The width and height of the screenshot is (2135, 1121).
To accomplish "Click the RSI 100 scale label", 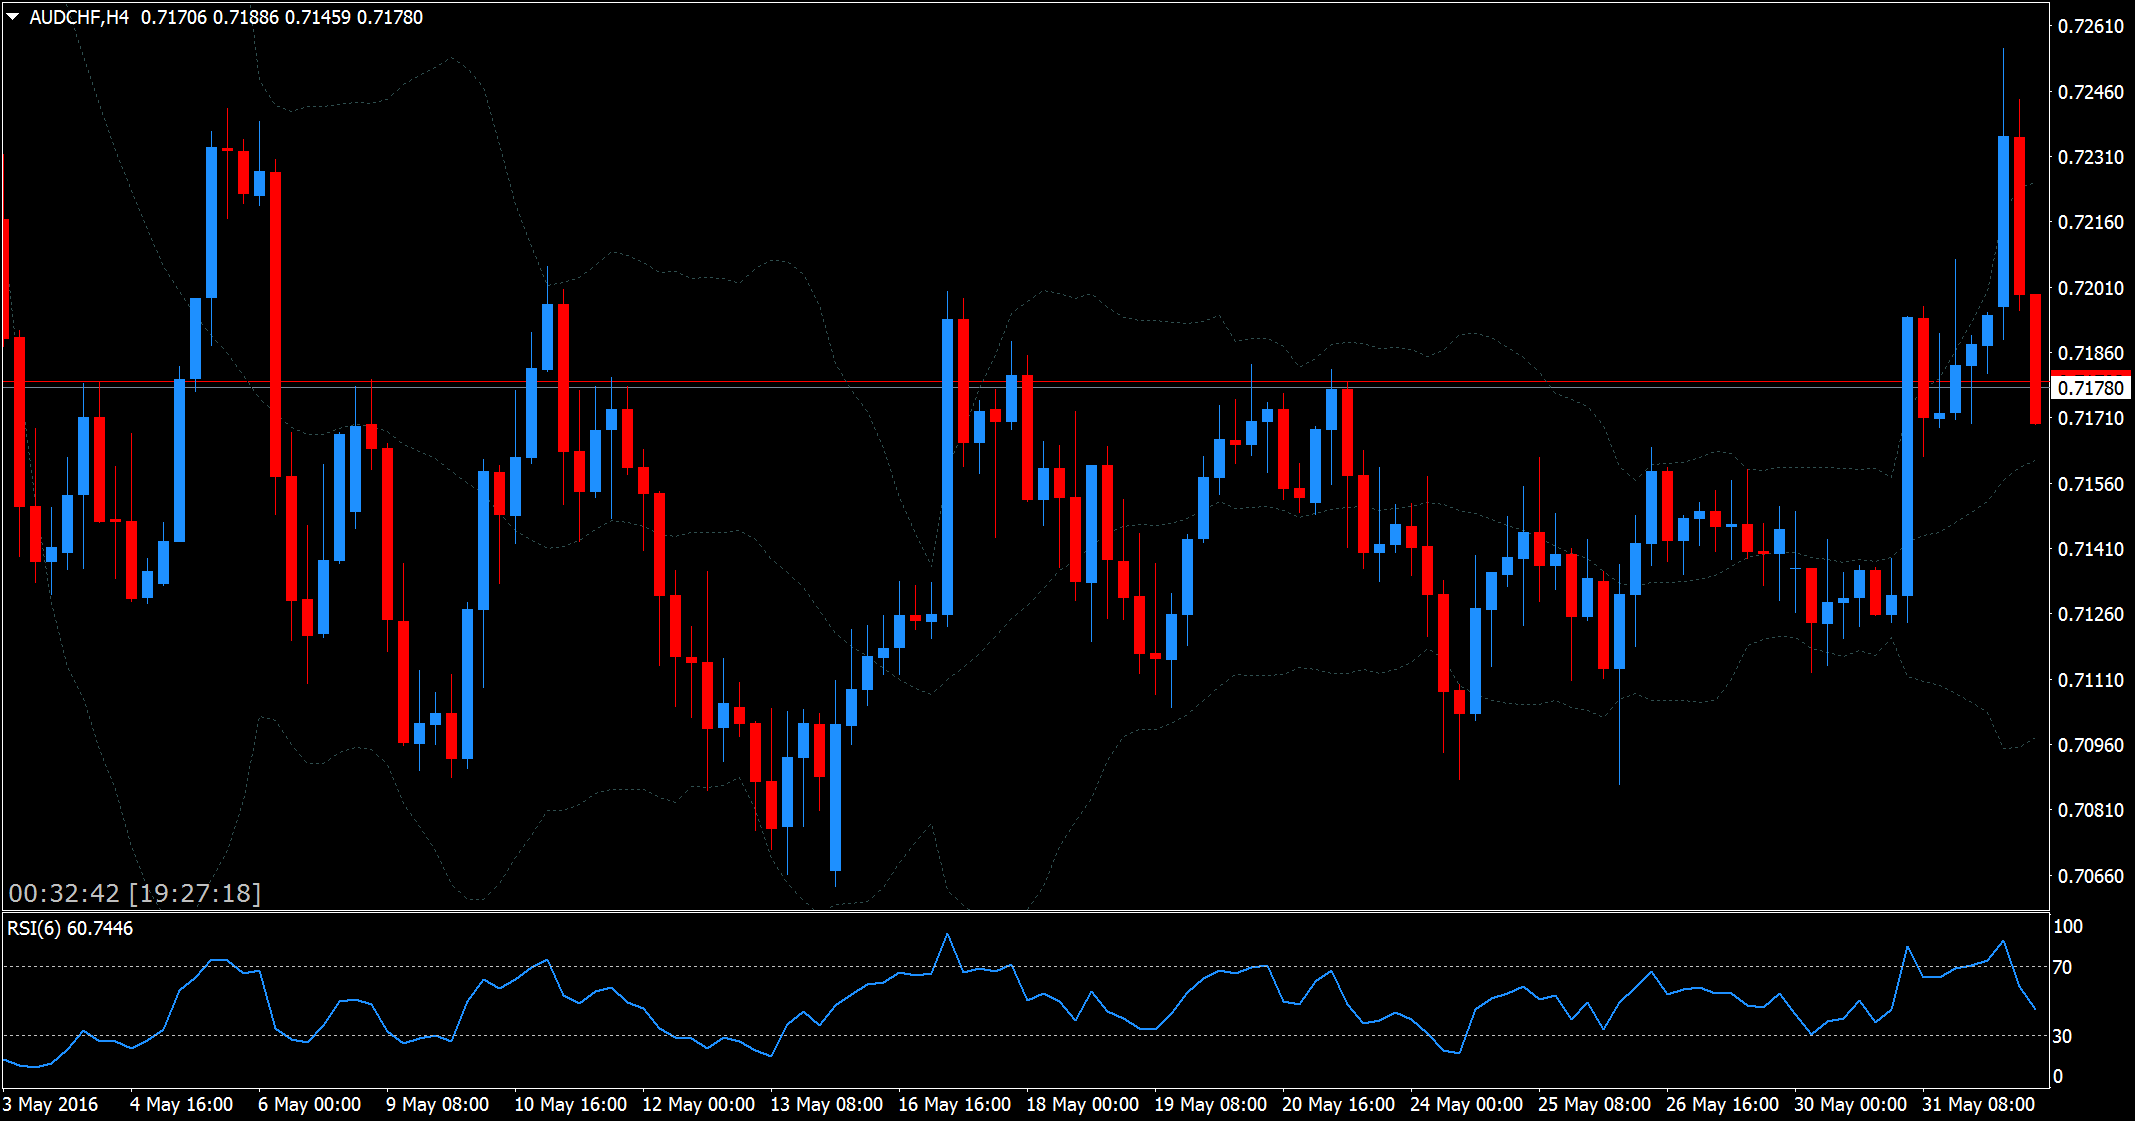I will coord(2067,926).
